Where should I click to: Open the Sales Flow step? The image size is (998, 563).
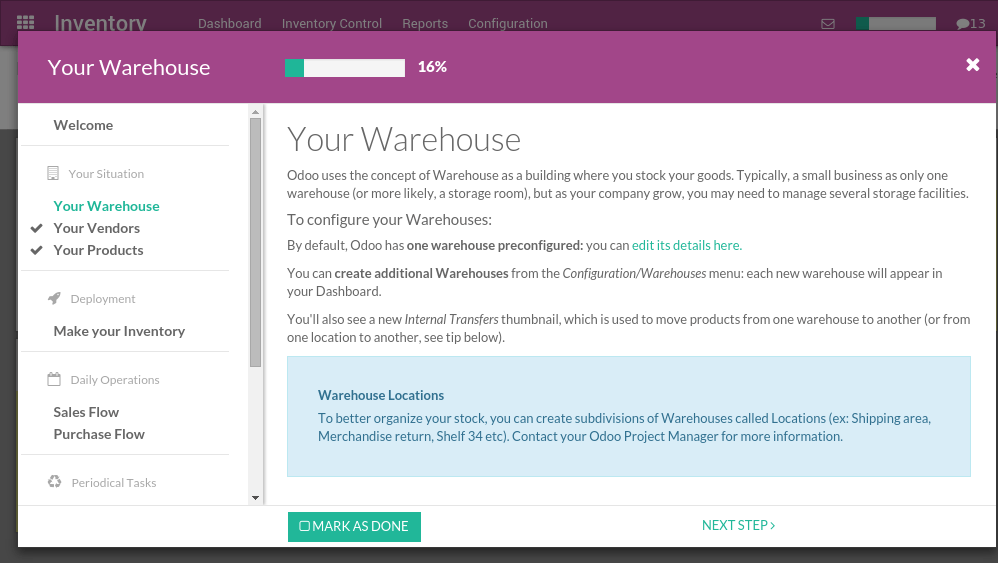(x=86, y=412)
